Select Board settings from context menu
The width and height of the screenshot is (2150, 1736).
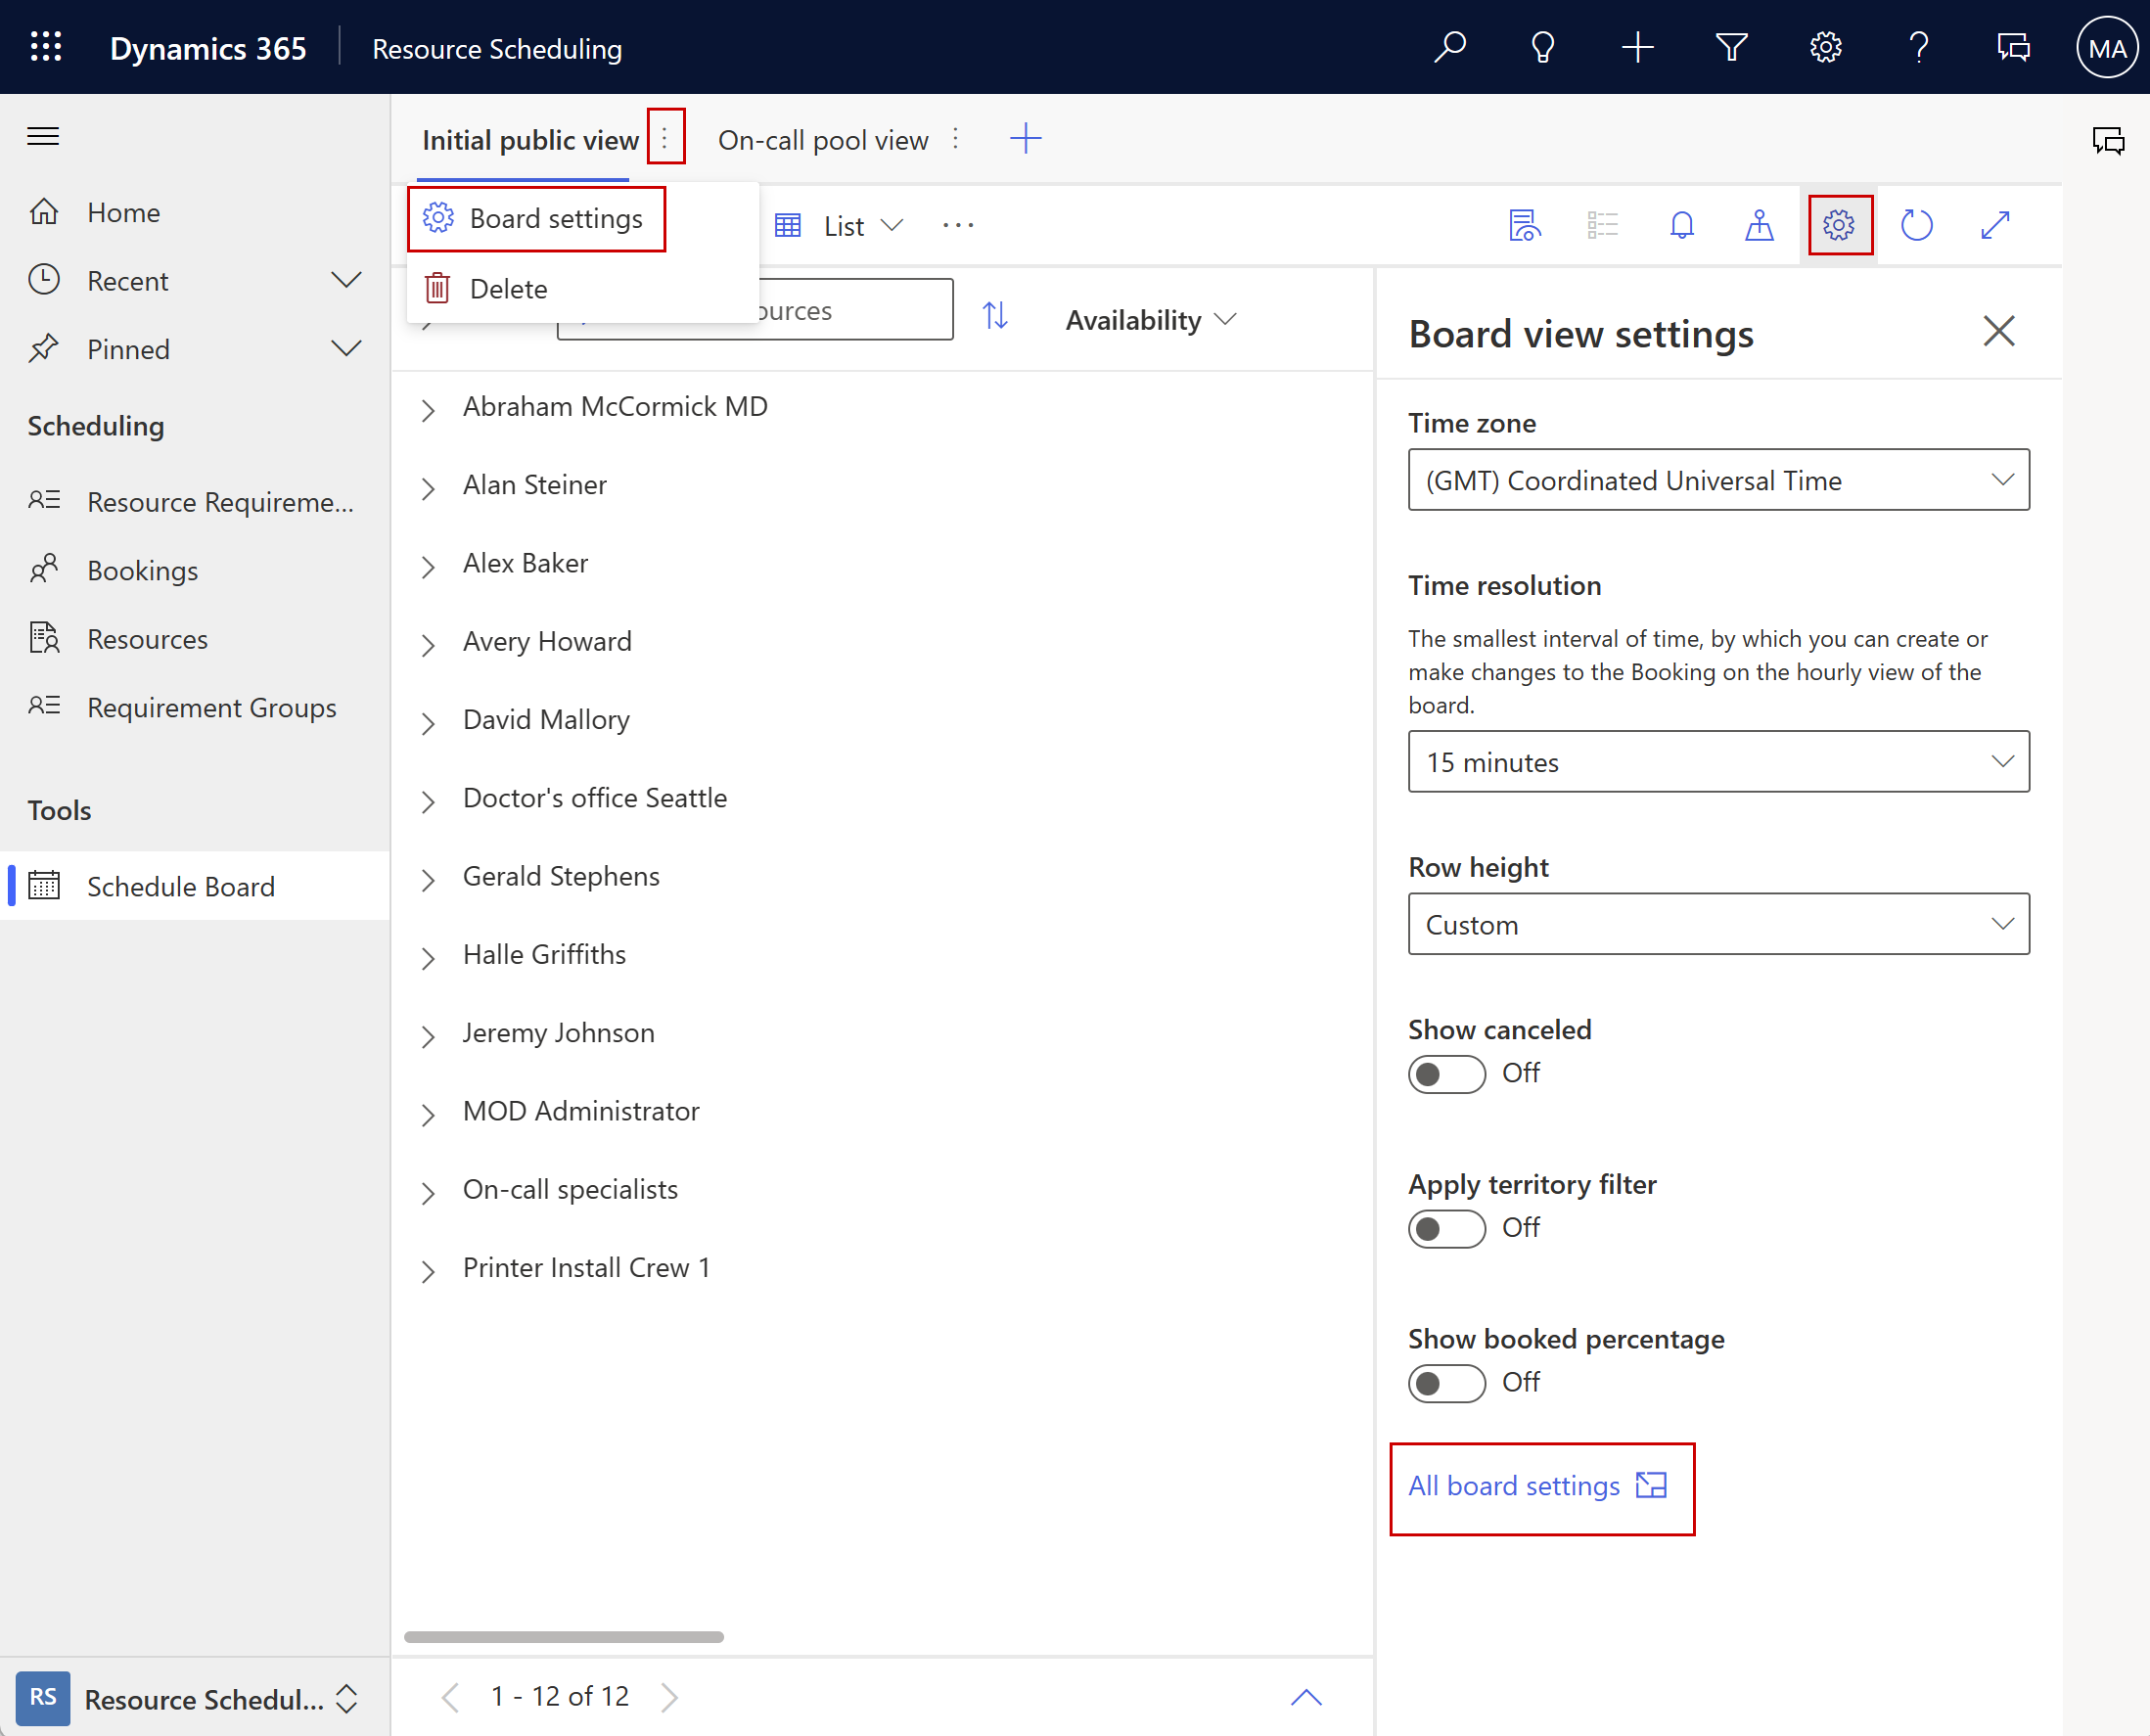coord(556,218)
